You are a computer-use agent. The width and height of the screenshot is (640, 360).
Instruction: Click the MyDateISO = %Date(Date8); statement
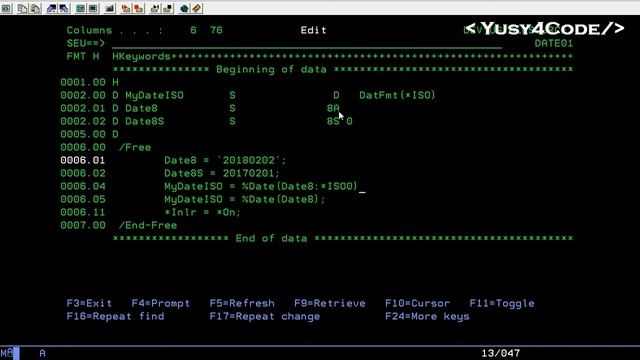245,200
